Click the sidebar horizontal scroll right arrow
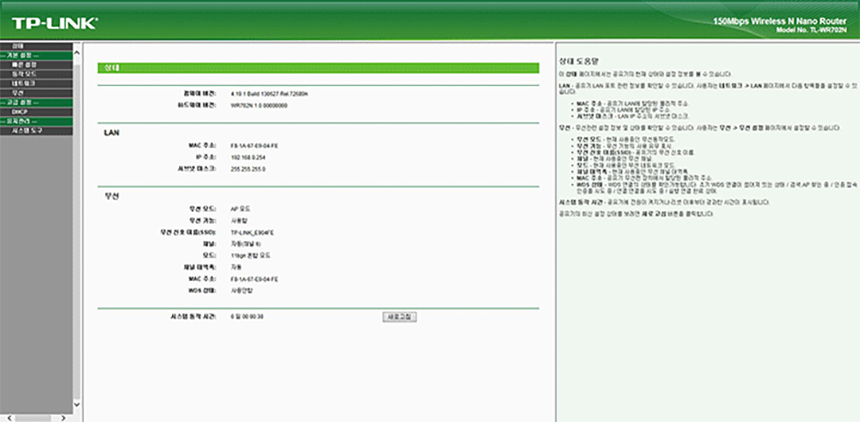This screenshot has height=422, width=860. point(63,418)
